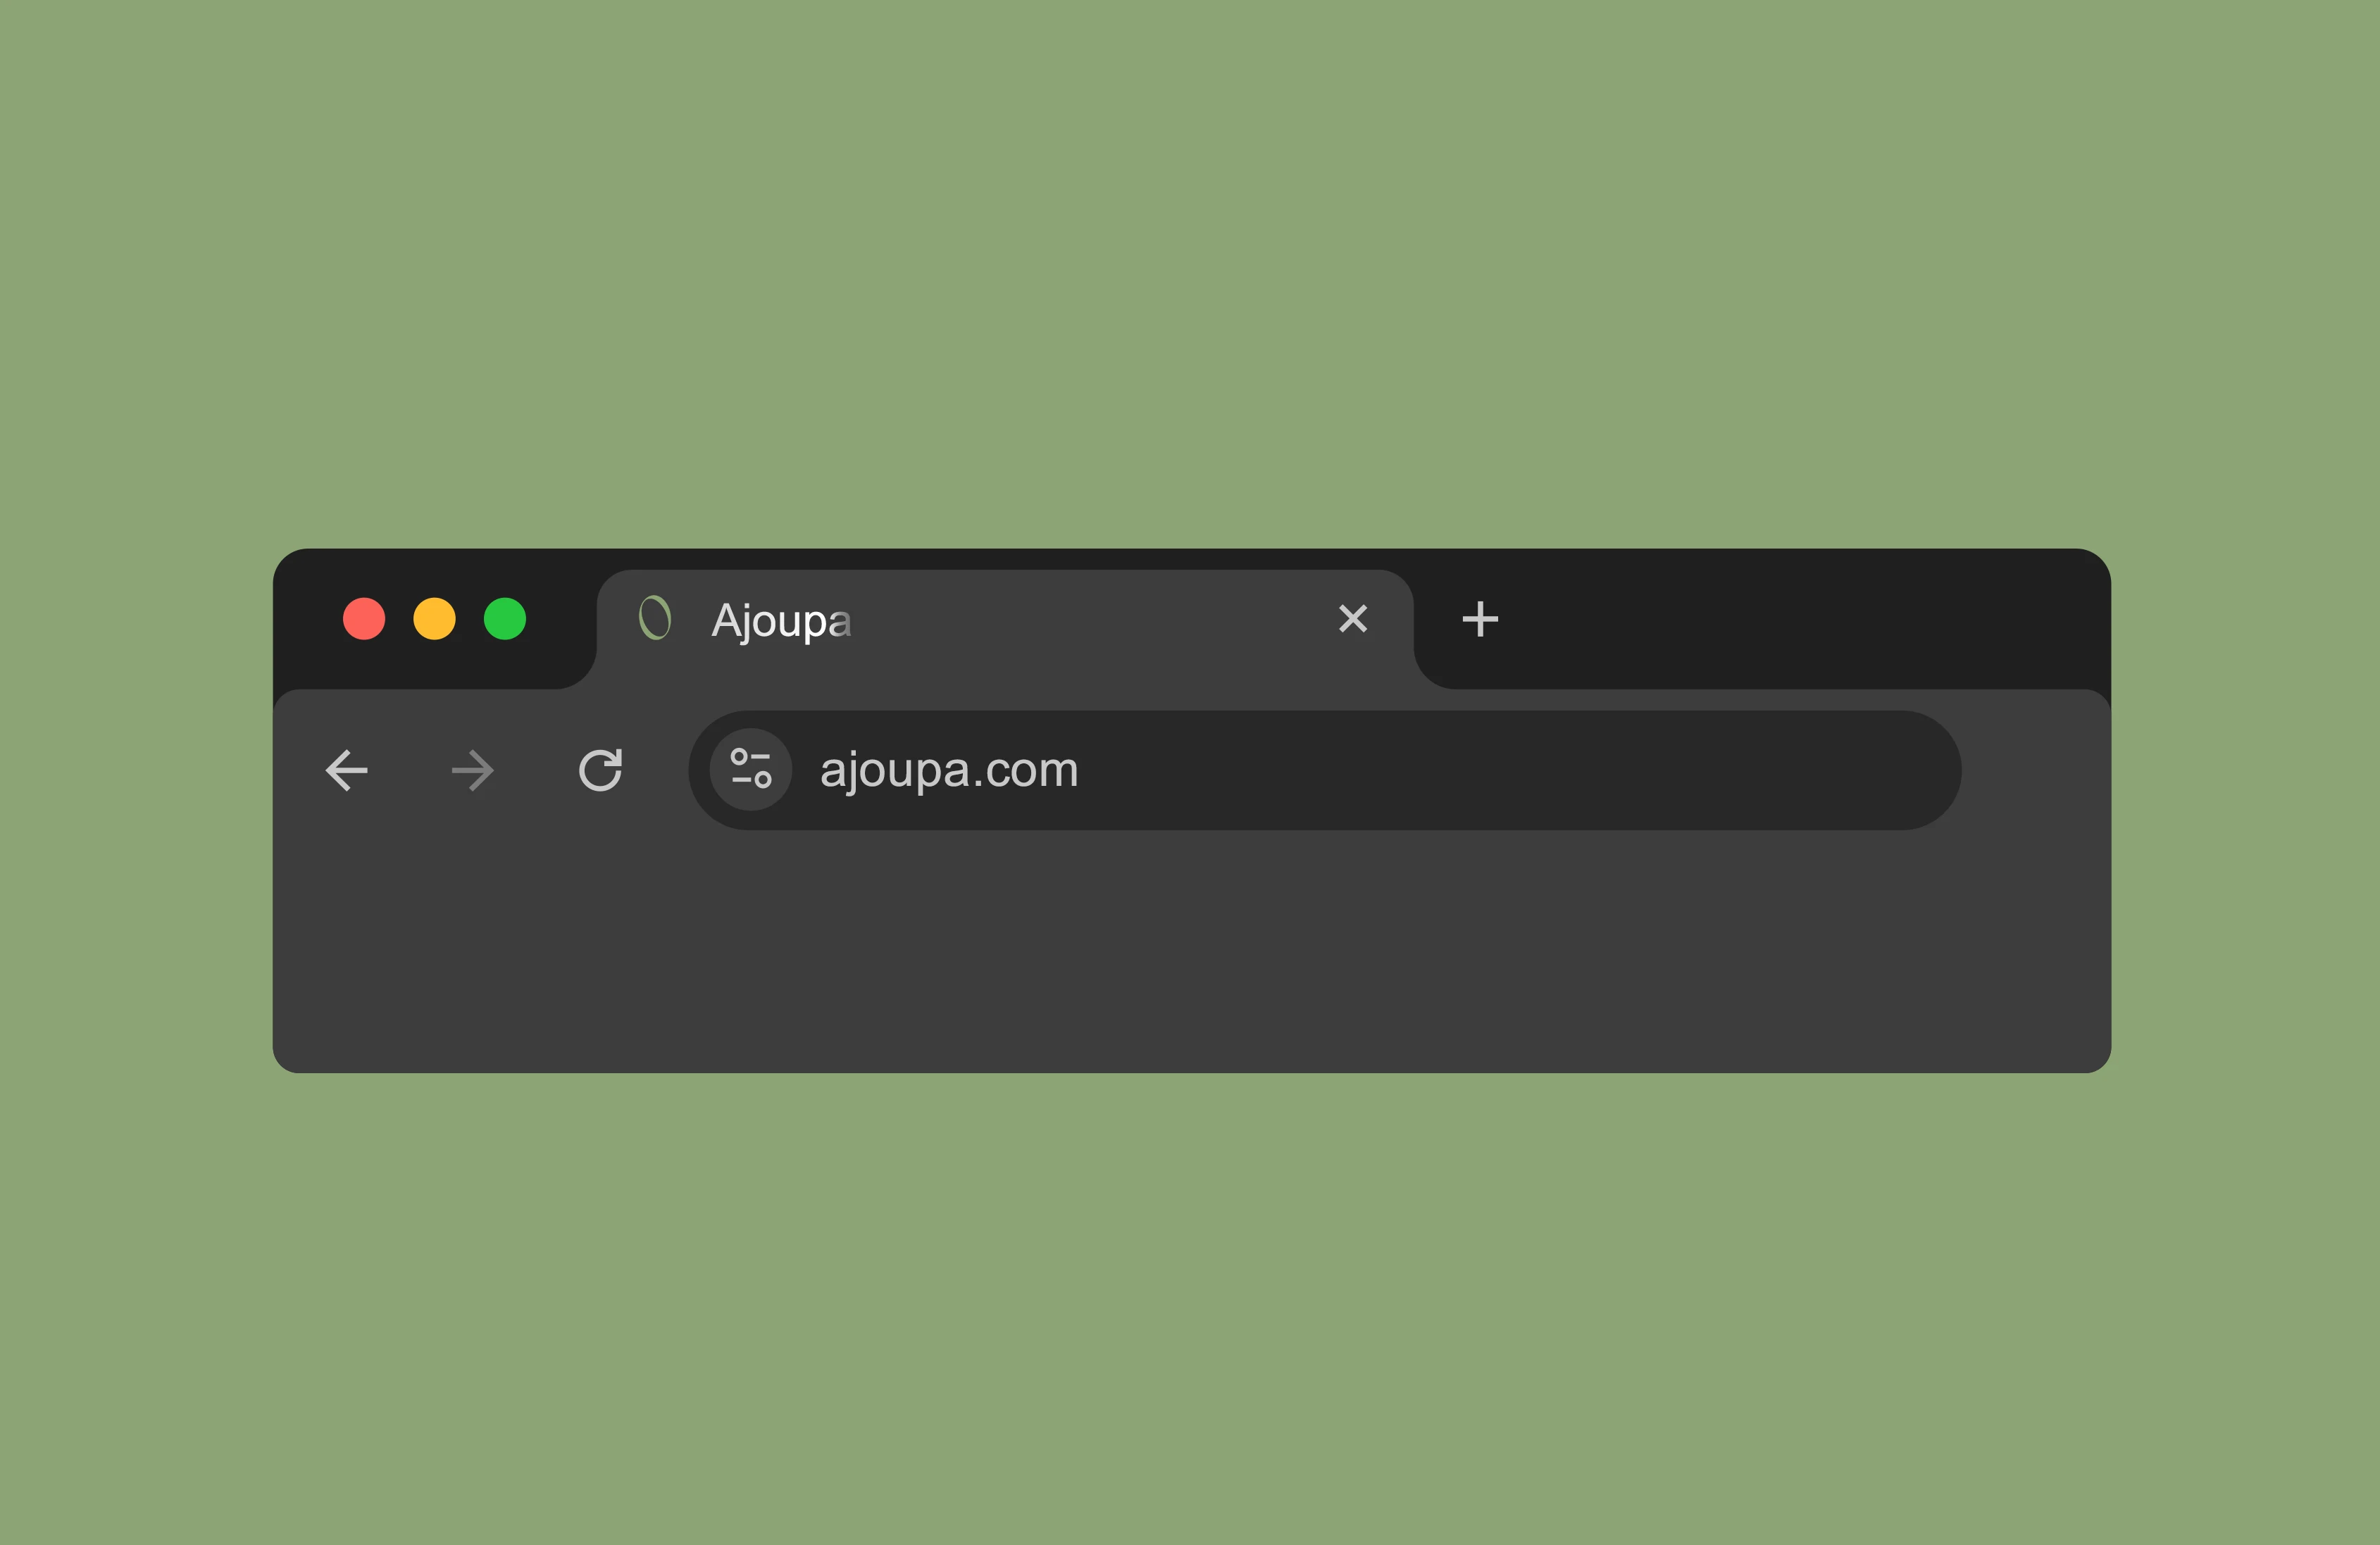Click the blank tab space before close X
2380x1545 pixels.
pos(1090,619)
